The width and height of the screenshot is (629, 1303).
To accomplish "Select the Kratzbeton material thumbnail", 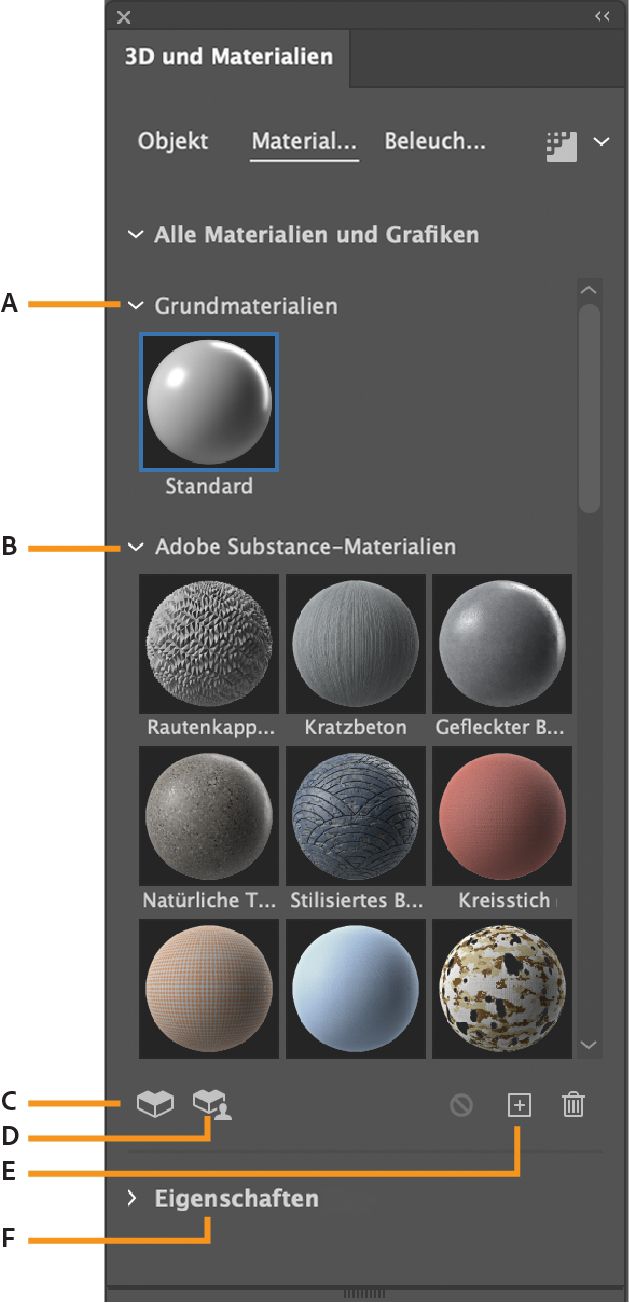I will (x=356, y=643).
